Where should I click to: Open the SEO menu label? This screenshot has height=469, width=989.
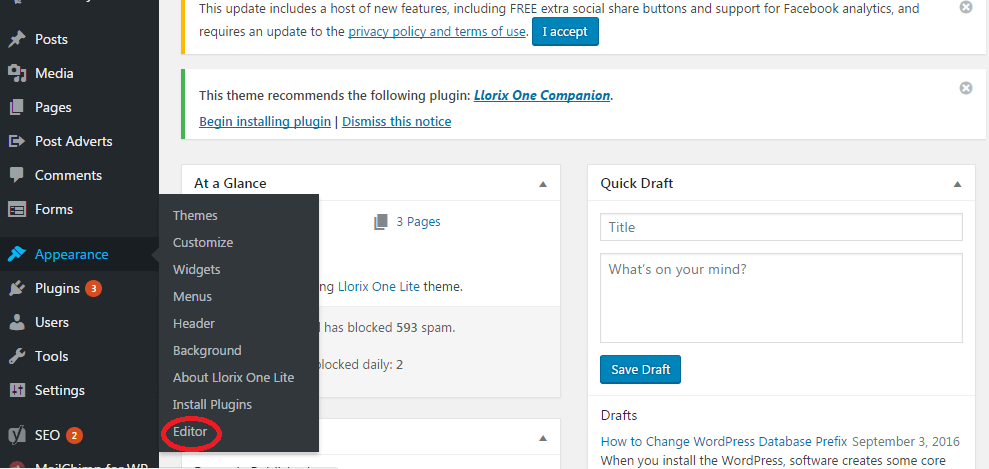[47, 435]
